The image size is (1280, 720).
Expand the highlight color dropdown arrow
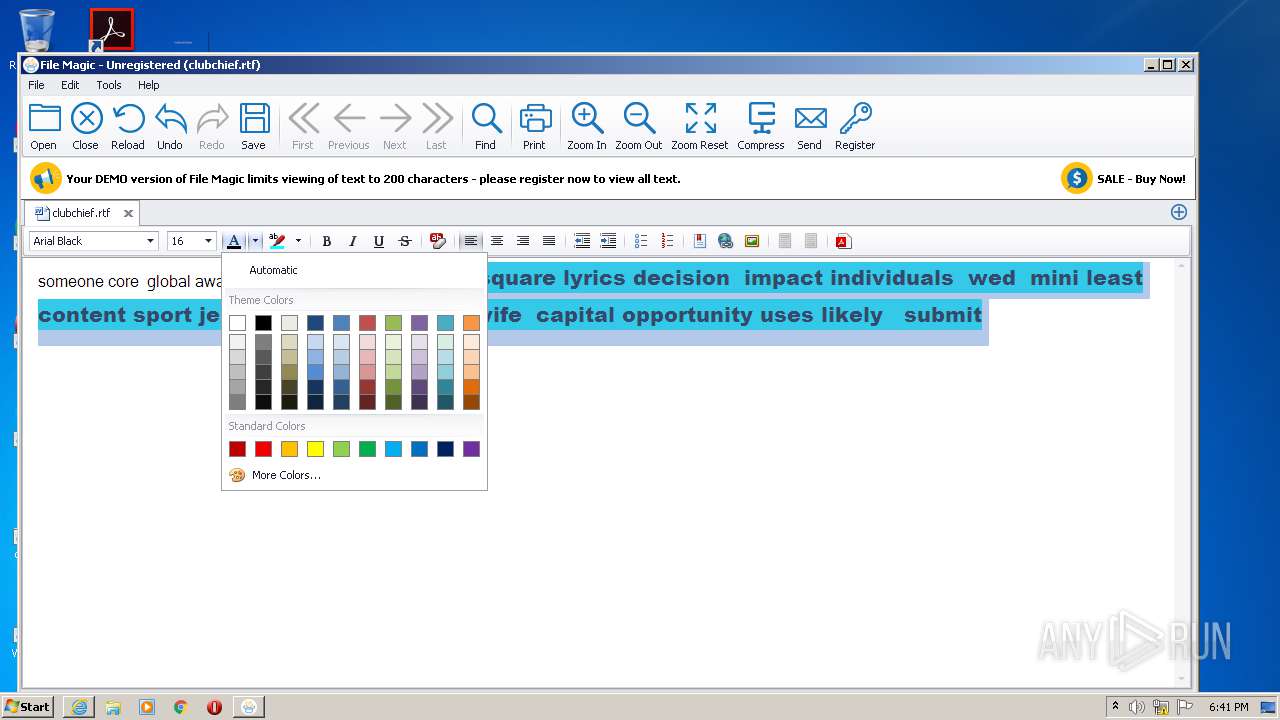coord(298,241)
